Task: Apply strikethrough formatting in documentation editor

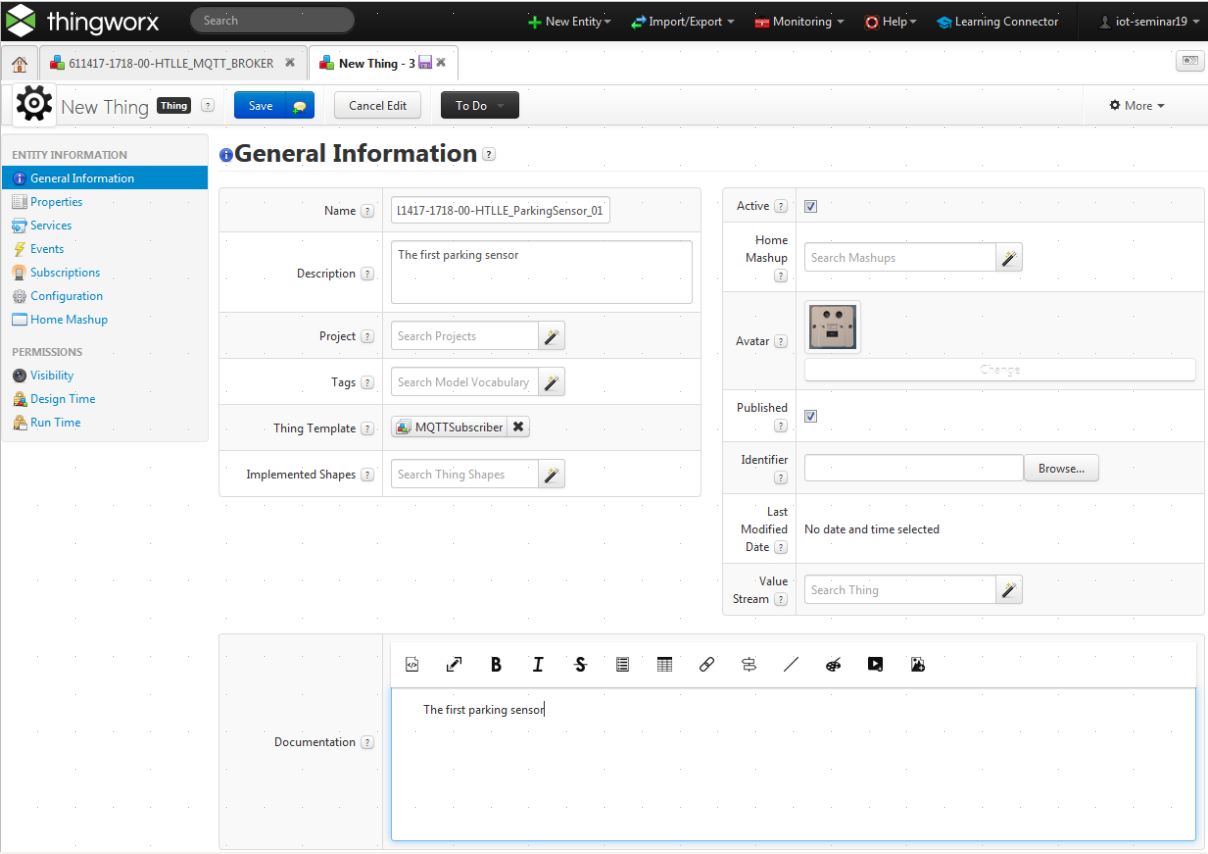Action: coord(580,664)
